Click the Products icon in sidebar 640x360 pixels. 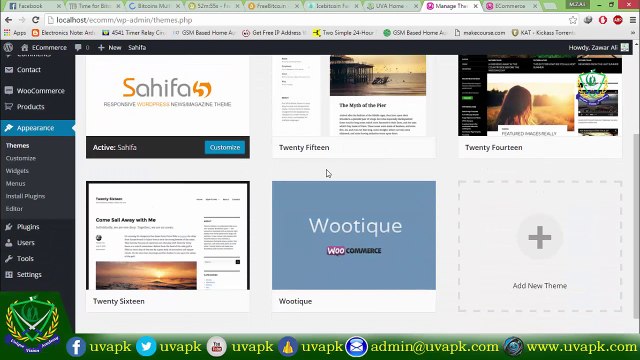9,107
